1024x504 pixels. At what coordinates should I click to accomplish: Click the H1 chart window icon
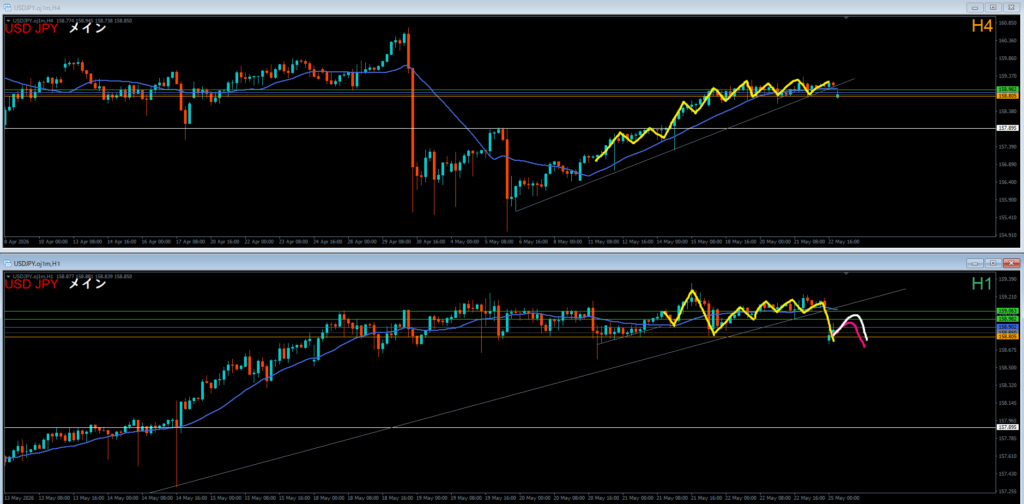point(8,263)
